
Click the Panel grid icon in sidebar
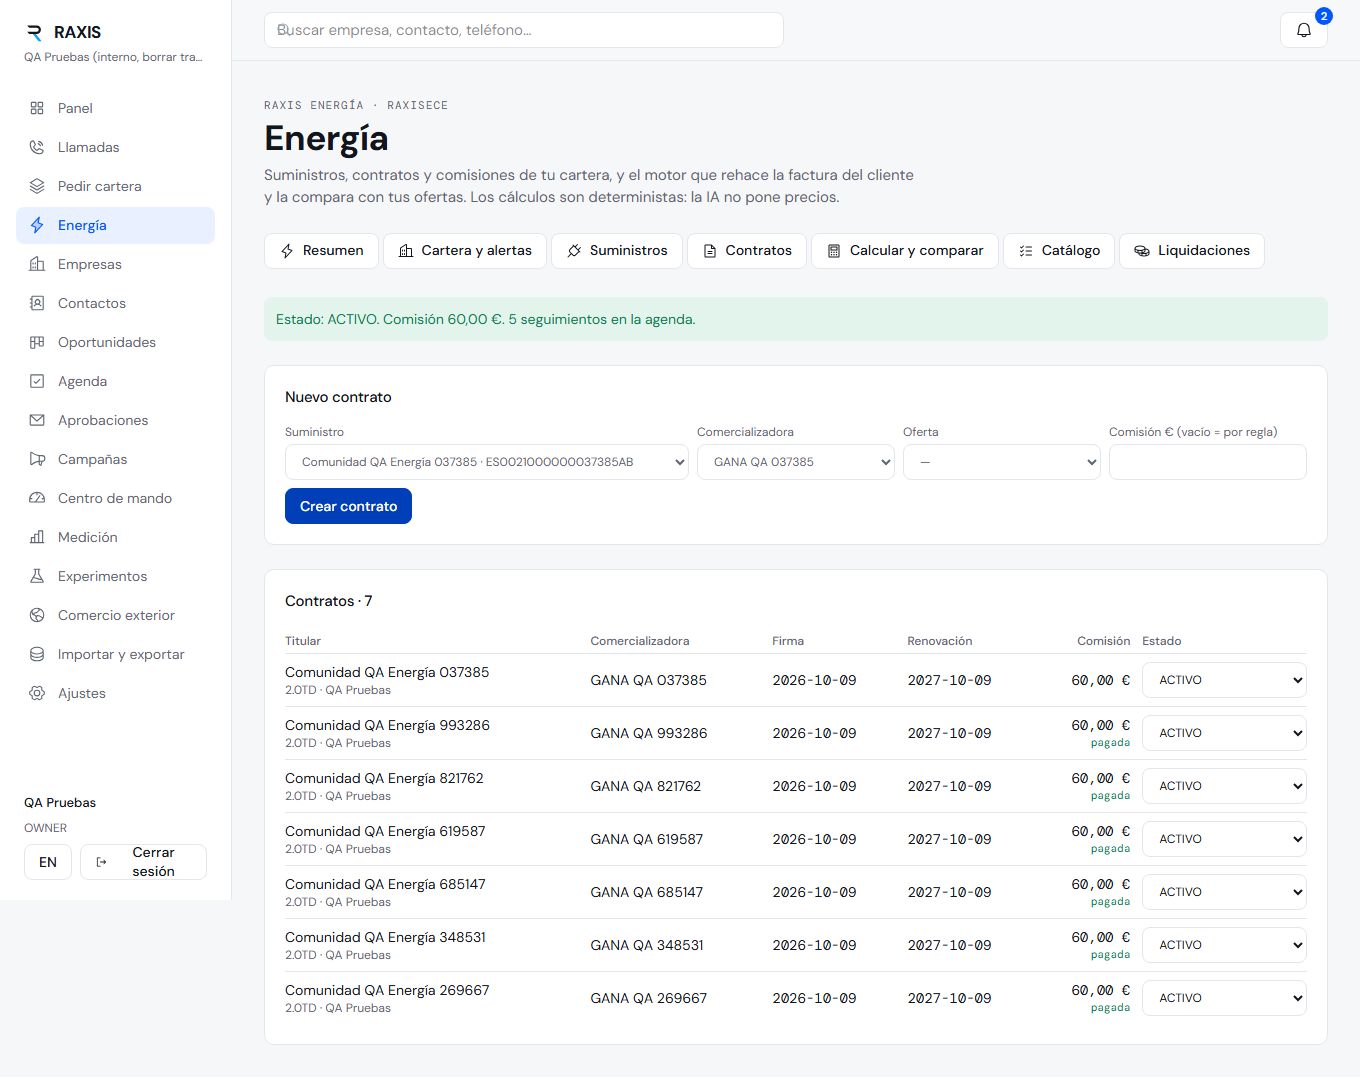tap(37, 108)
